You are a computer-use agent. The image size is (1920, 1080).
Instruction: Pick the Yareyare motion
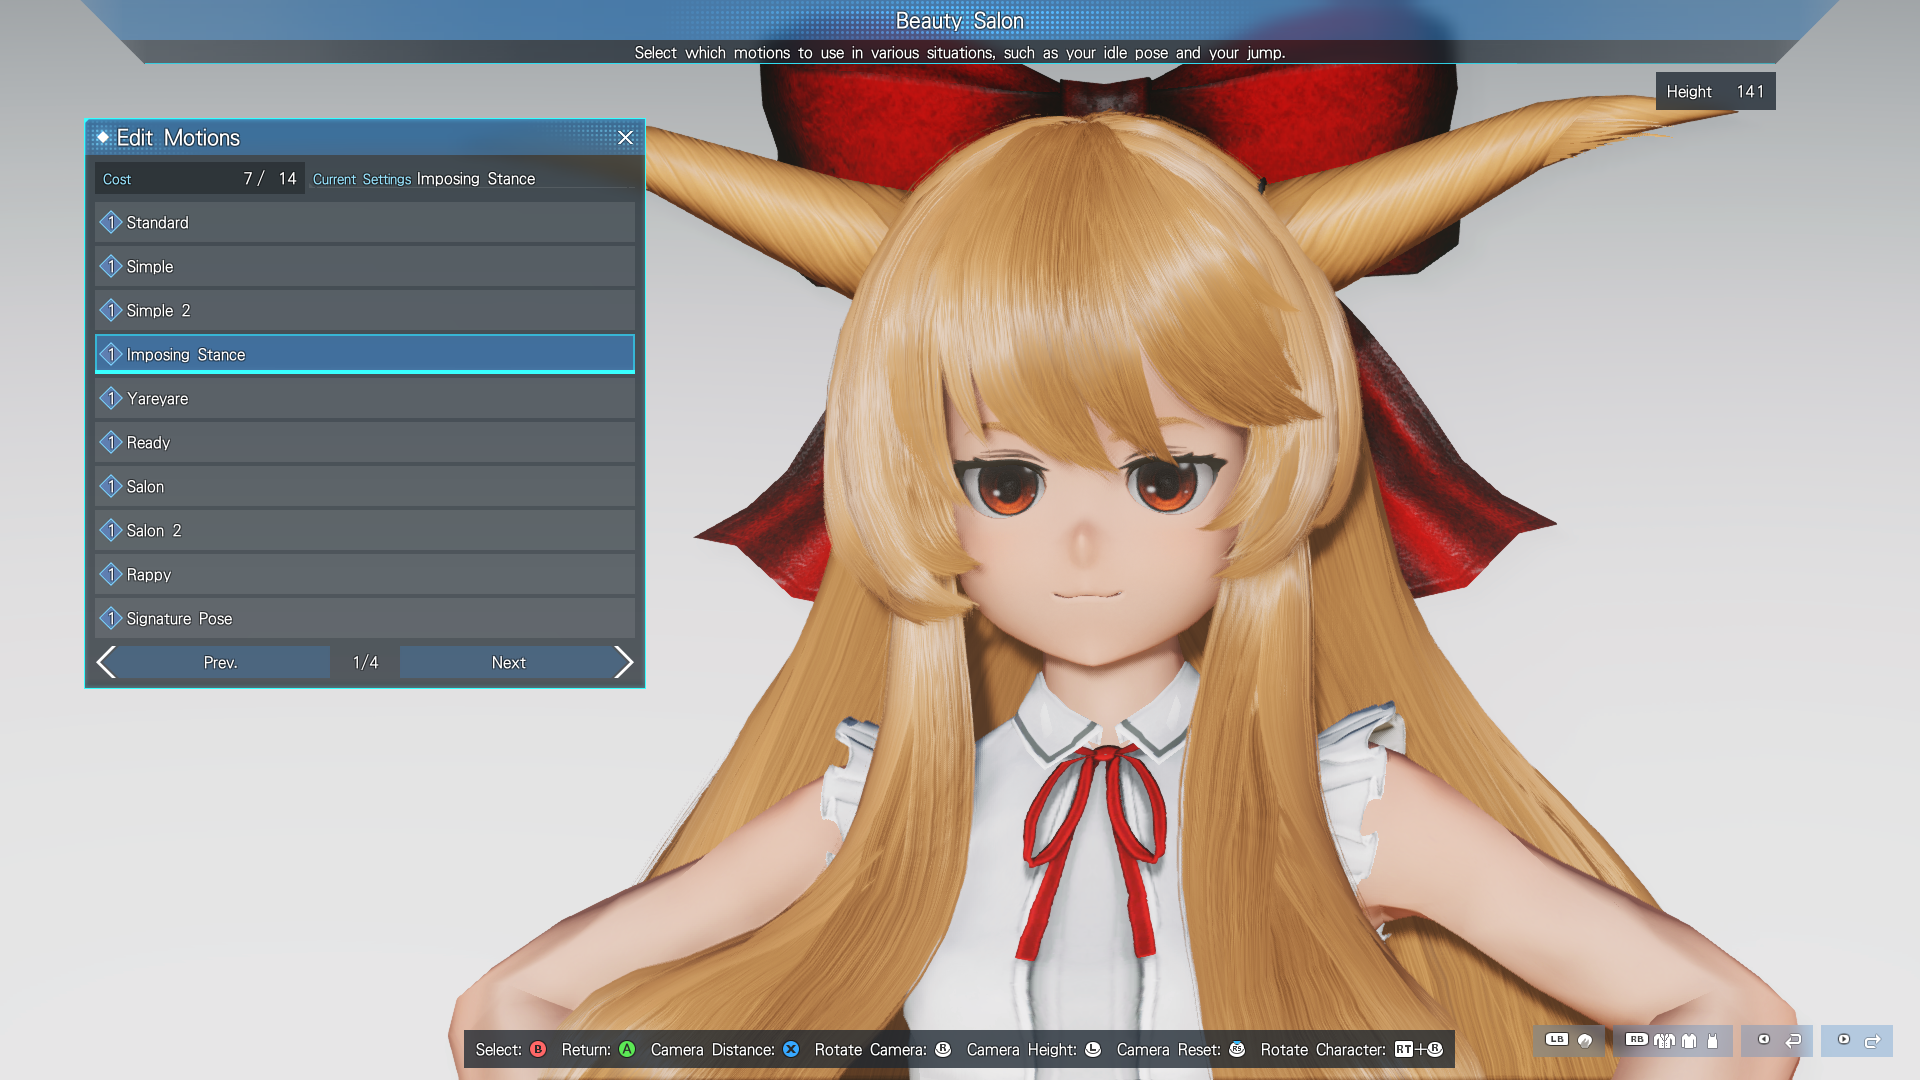(x=365, y=398)
